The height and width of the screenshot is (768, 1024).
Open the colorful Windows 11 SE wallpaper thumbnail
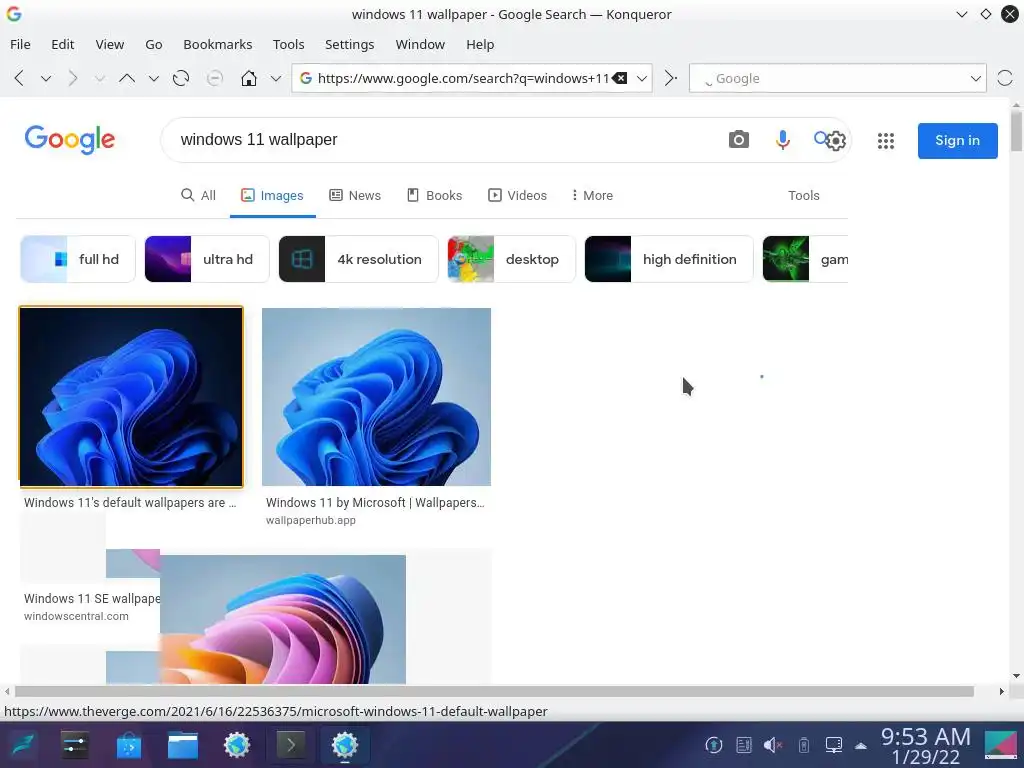tap(283, 619)
